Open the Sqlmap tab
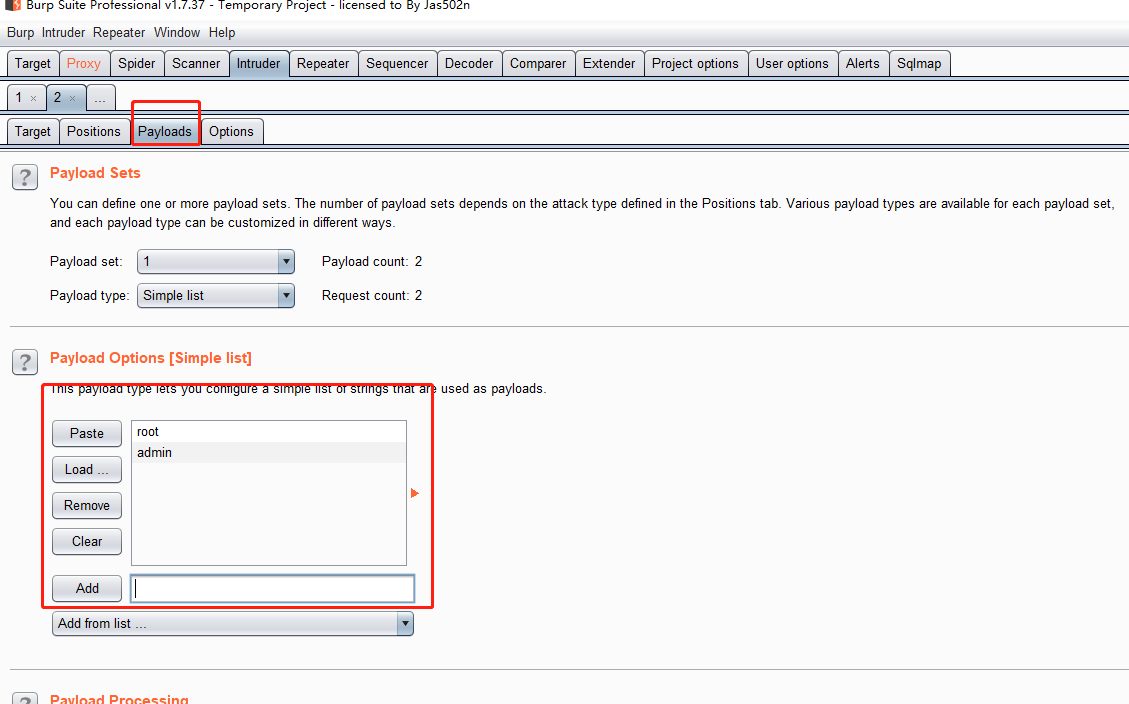The width and height of the screenshot is (1129, 704). pos(919,63)
